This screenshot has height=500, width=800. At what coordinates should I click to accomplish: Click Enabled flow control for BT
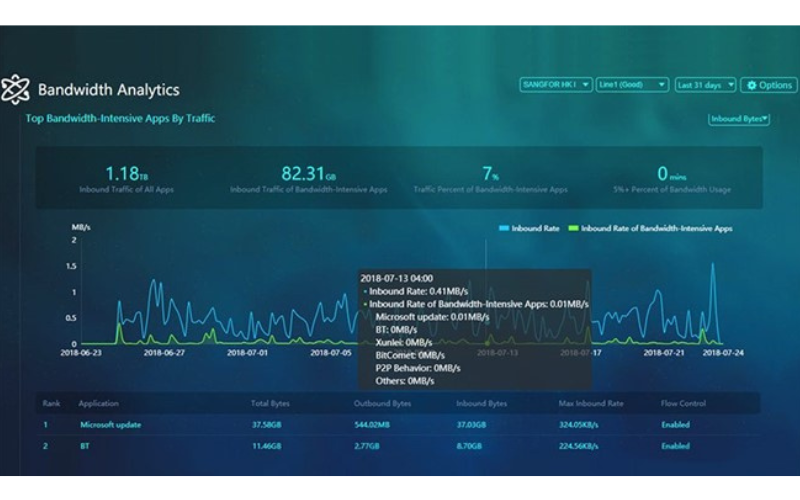[x=676, y=446]
